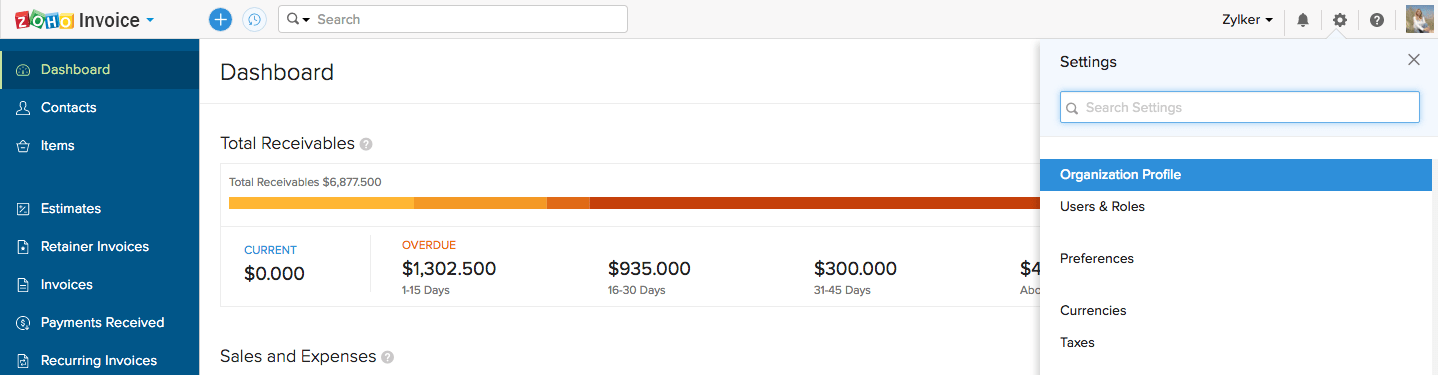Click the blue quick create plus icon
1438x375 pixels.
pyautogui.click(x=221, y=19)
